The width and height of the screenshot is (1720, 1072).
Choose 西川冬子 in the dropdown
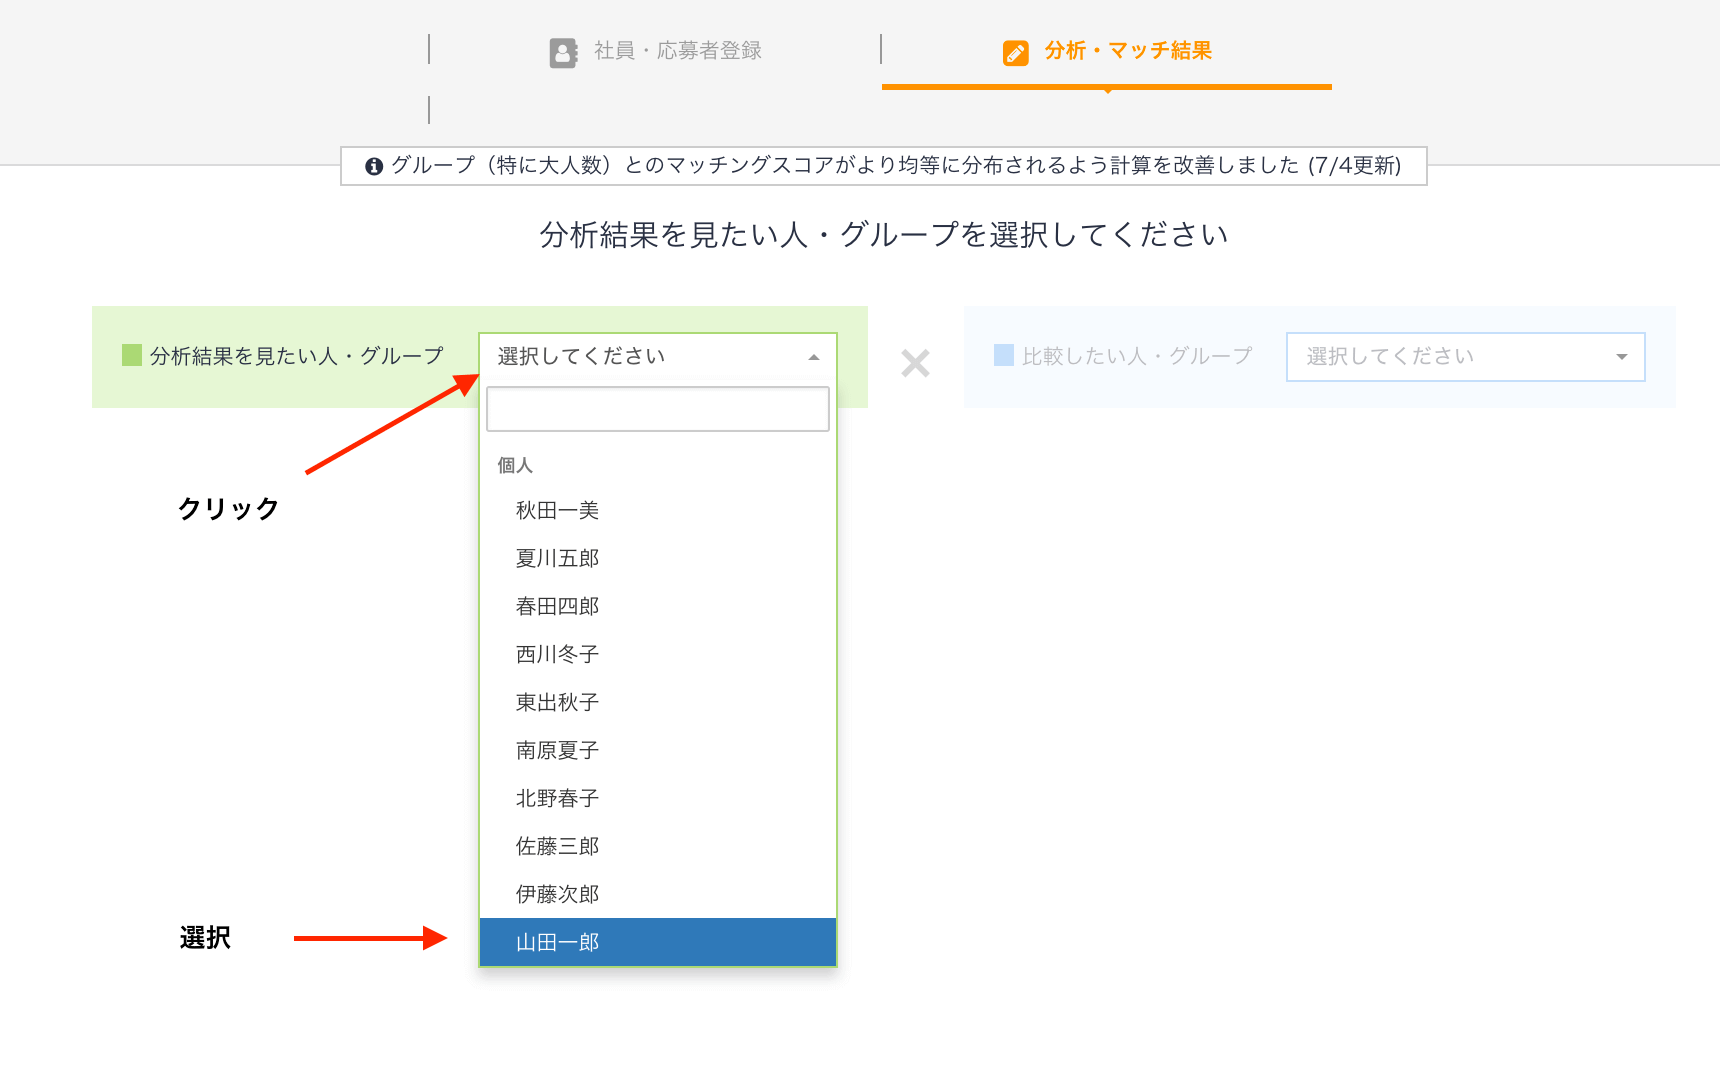tap(557, 655)
